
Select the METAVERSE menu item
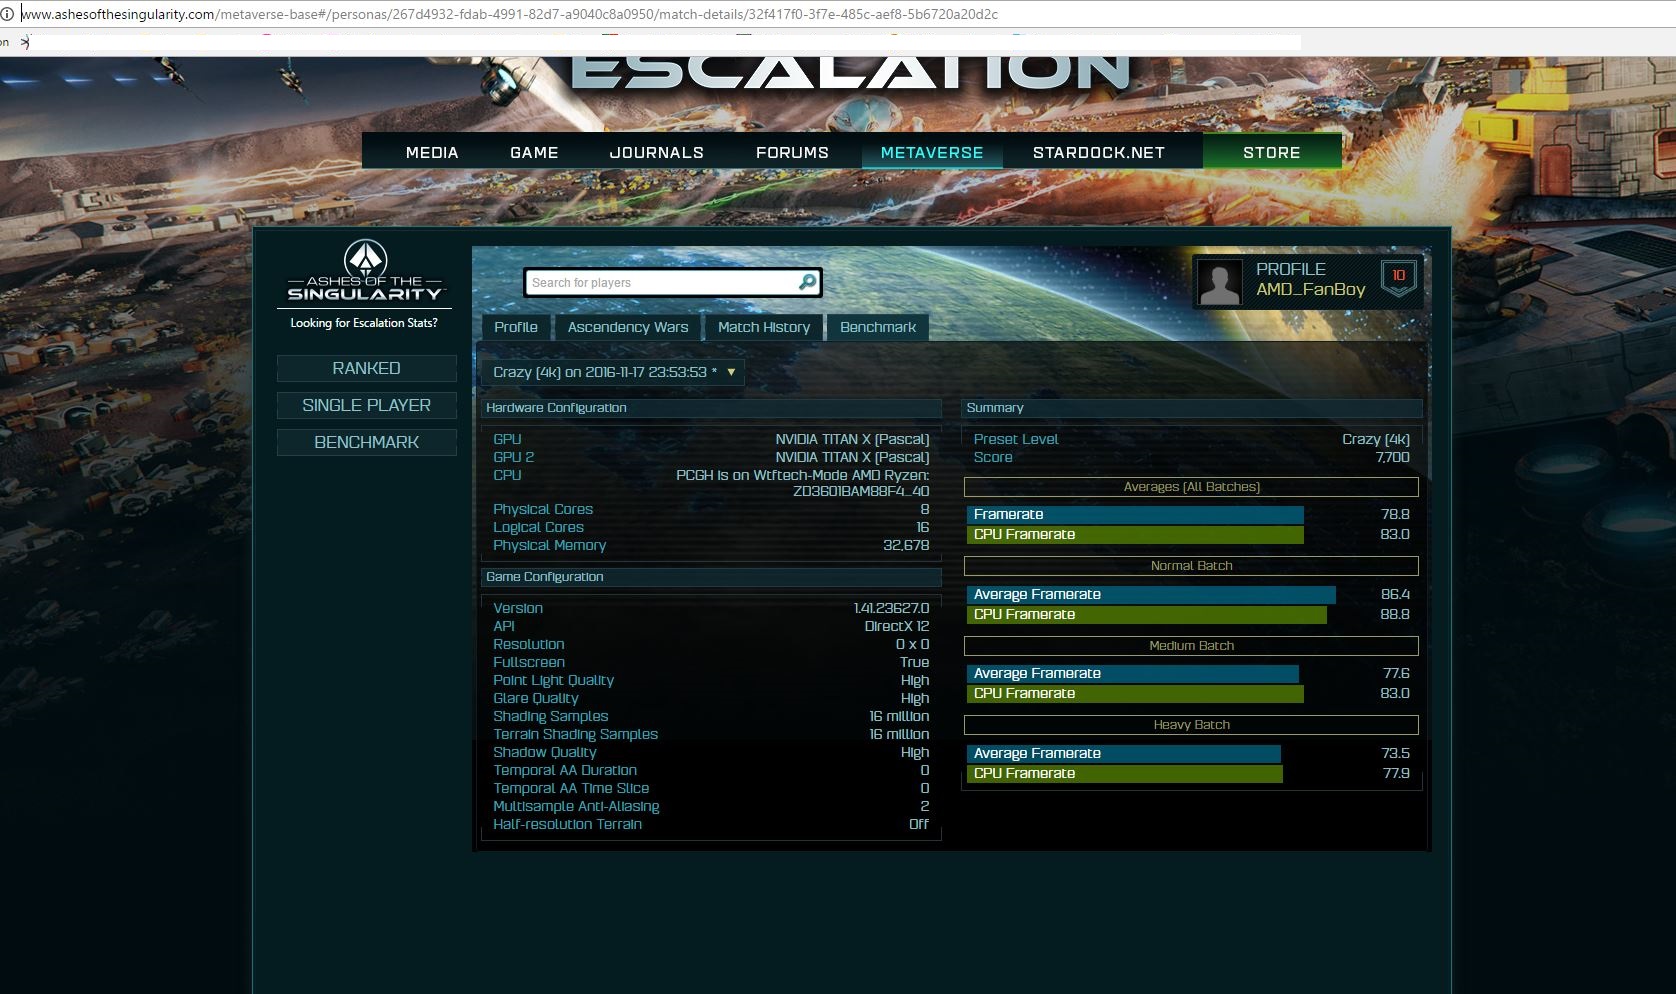coord(932,152)
